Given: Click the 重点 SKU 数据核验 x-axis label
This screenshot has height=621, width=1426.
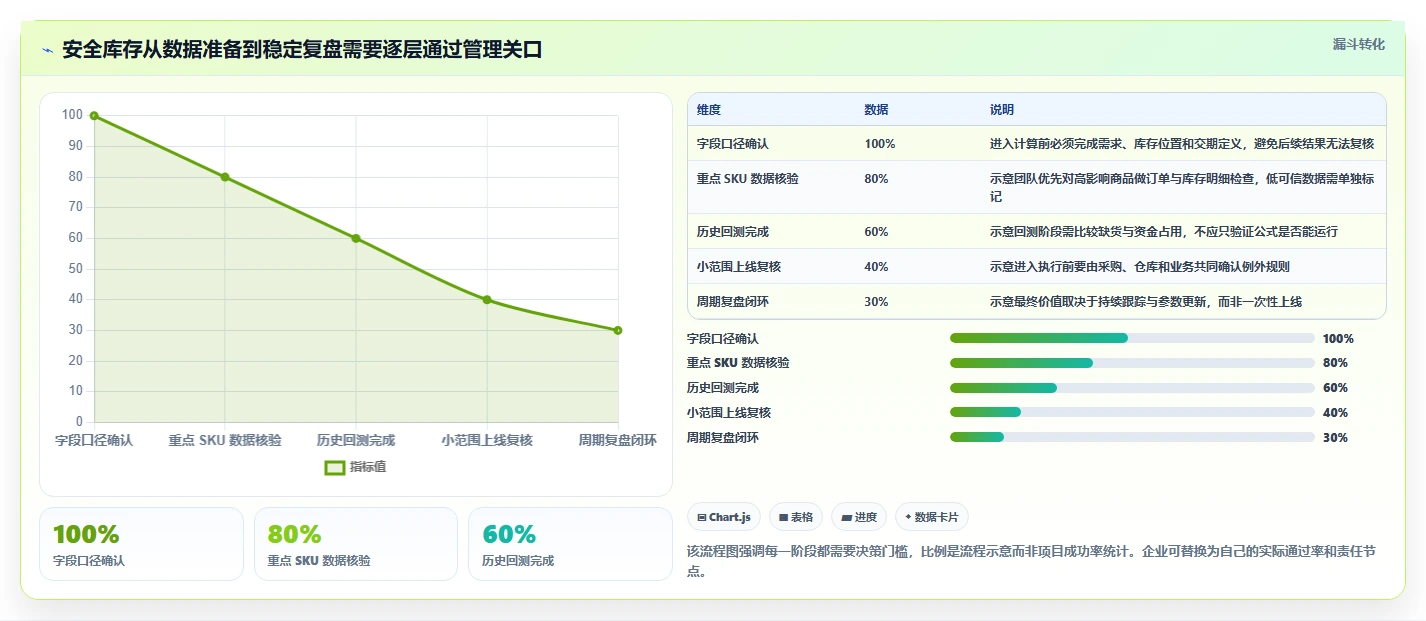Looking at the screenshot, I should coord(225,440).
